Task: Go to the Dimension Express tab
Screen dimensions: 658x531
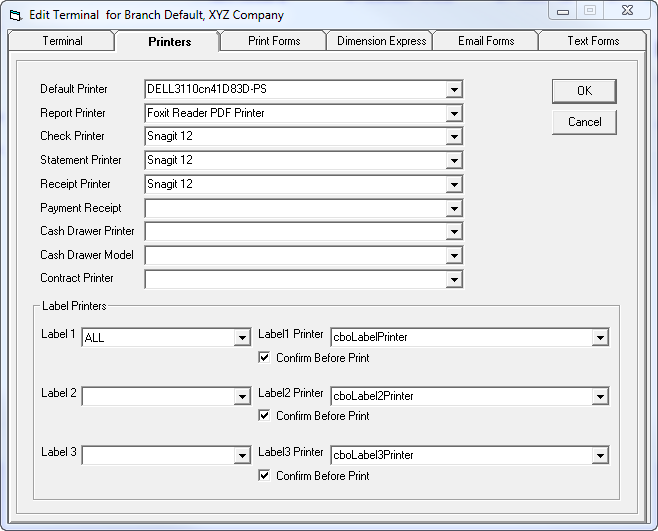Action: pyautogui.click(x=381, y=41)
